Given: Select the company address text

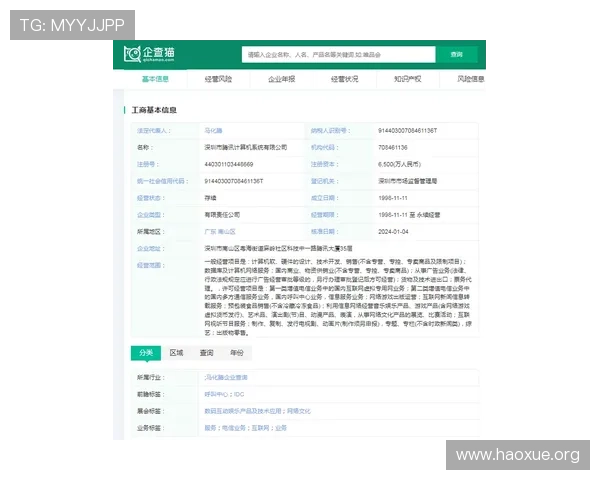Looking at the screenshot, I should (x=278, y=248).
